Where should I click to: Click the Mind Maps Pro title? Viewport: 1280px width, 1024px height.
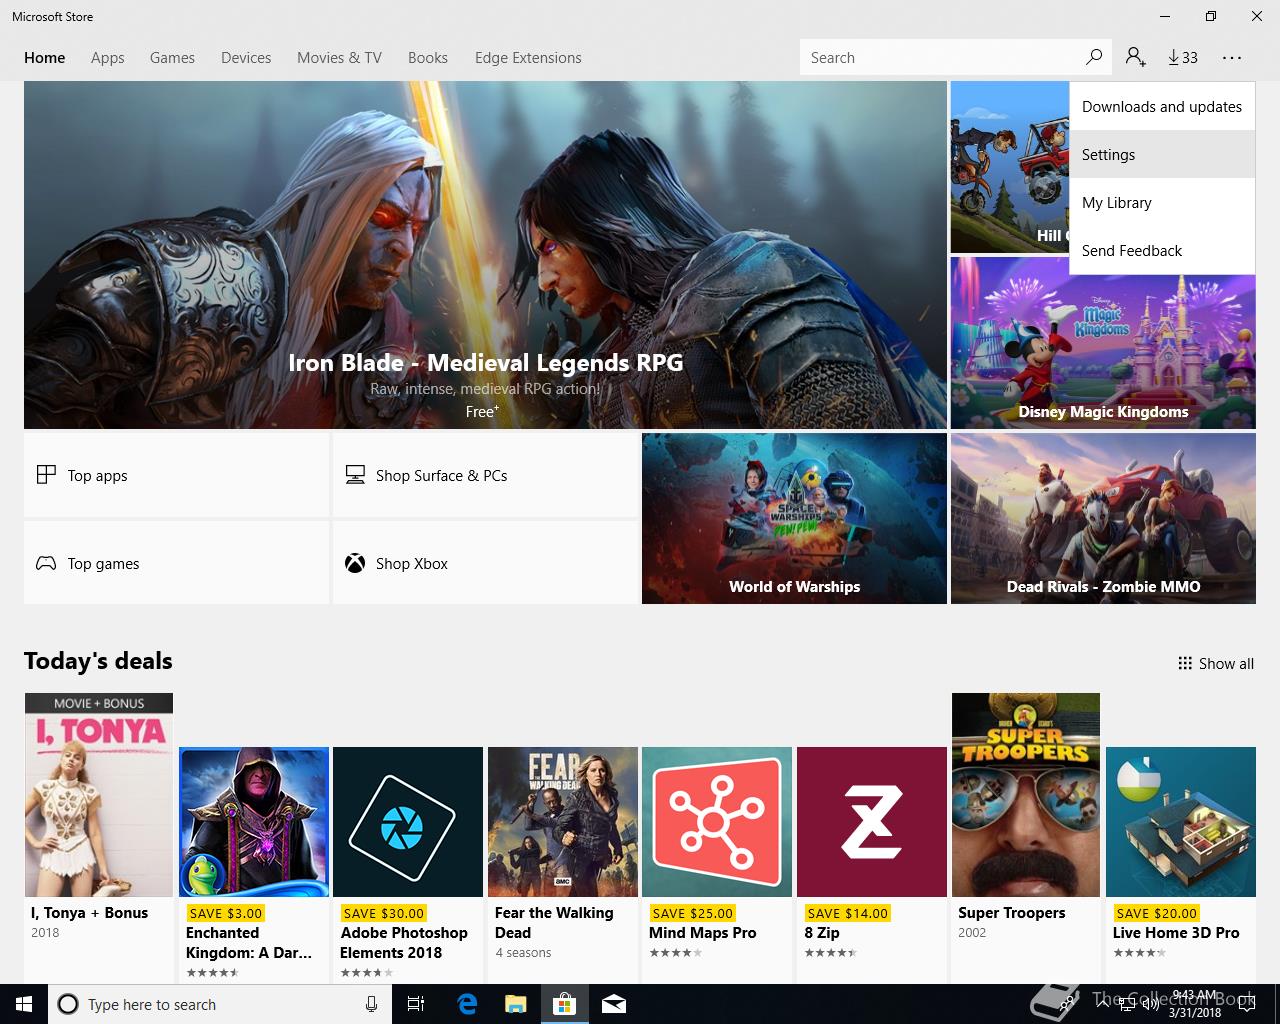tap(703, 933)
